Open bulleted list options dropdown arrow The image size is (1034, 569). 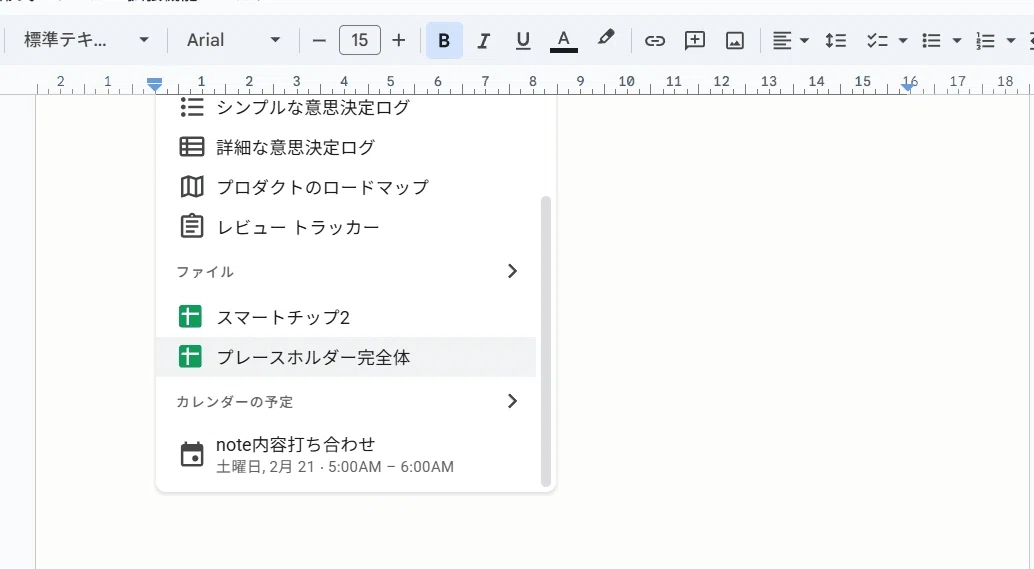[957, 40]
